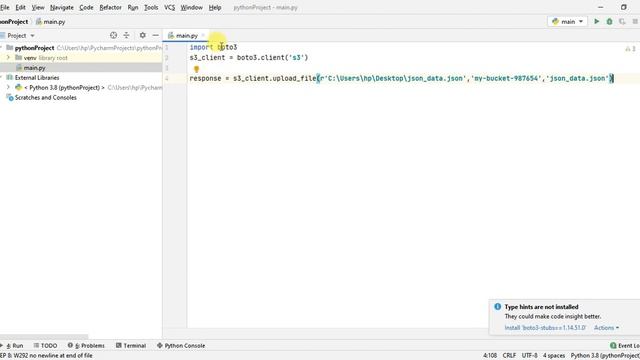Open the Refactor menu
Screen dimensions: 640x360
click(110, 7)
